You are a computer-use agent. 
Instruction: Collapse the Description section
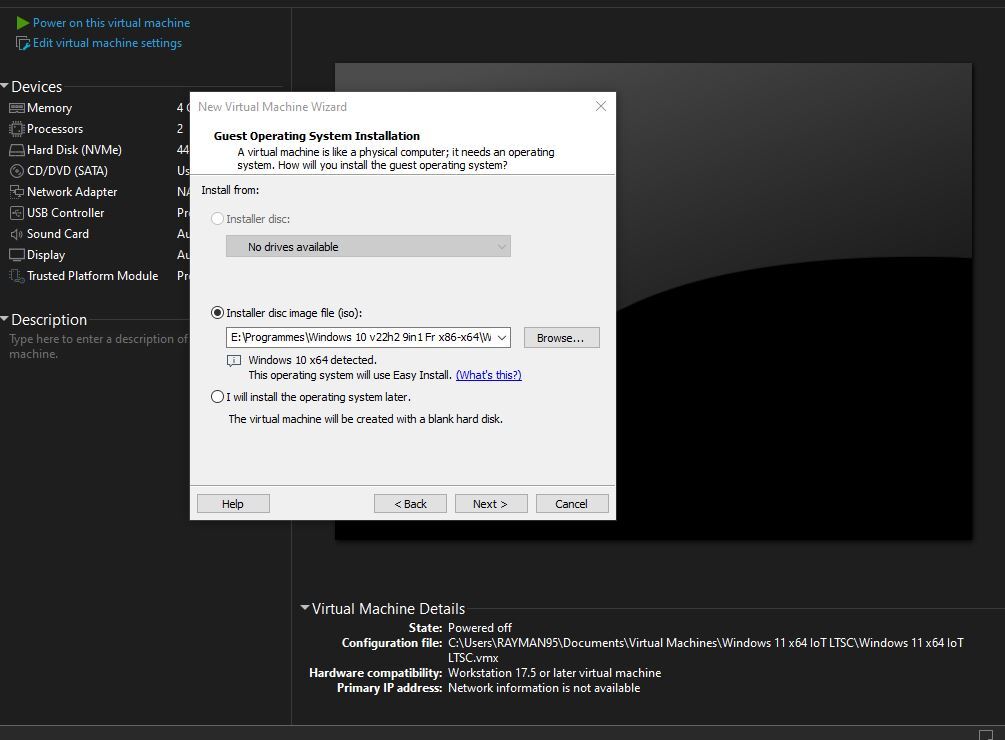pyautogui.click(x=4, y=319)
